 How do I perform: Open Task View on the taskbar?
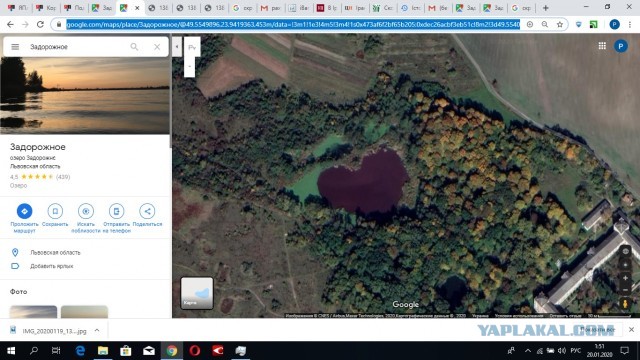click(x=56, y=351)
